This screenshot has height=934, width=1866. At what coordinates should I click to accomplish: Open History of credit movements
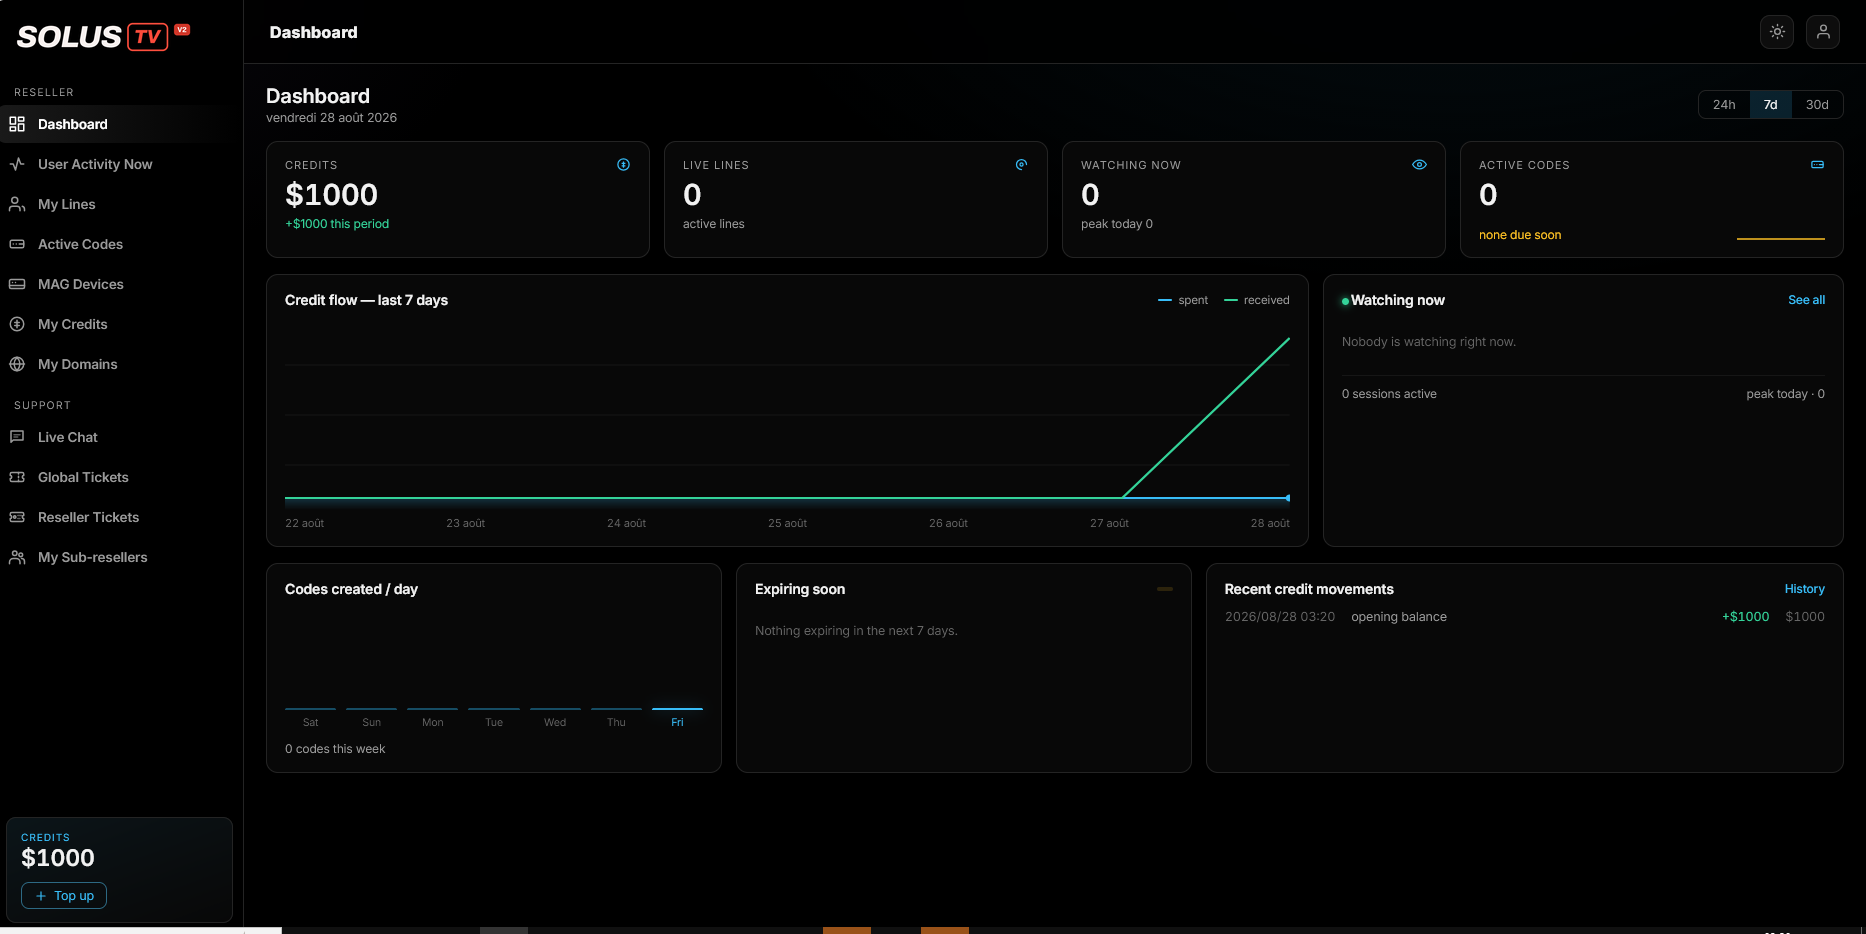click(x=1804, y=589)
